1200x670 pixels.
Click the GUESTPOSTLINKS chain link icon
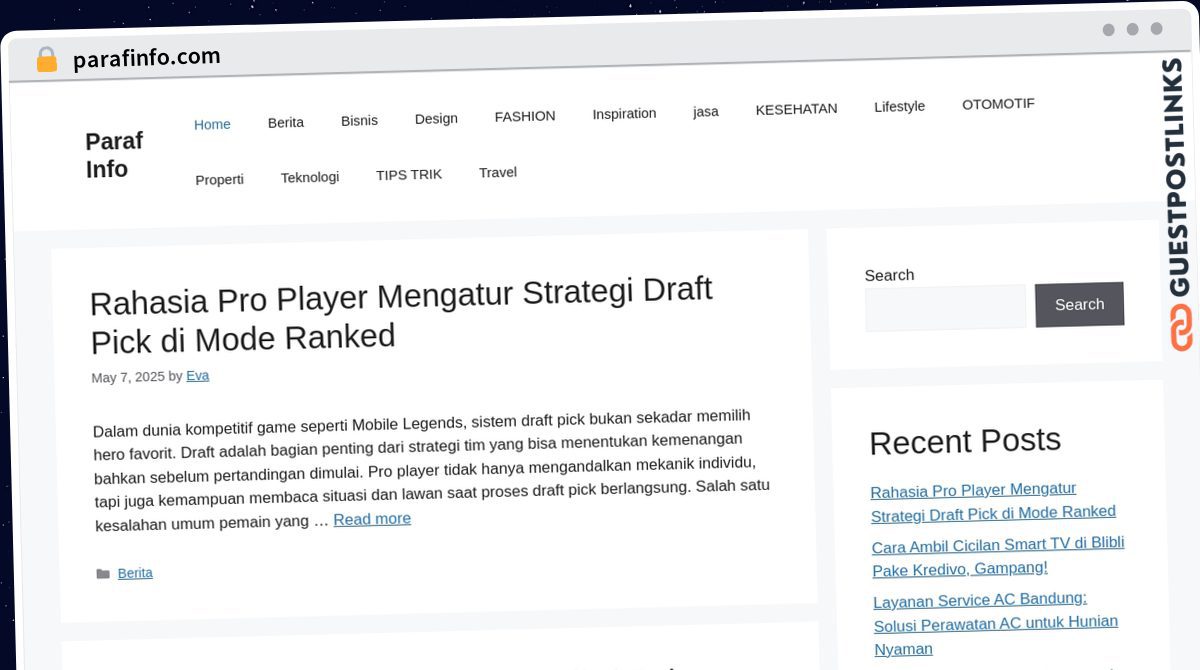tap(1181, 327)
